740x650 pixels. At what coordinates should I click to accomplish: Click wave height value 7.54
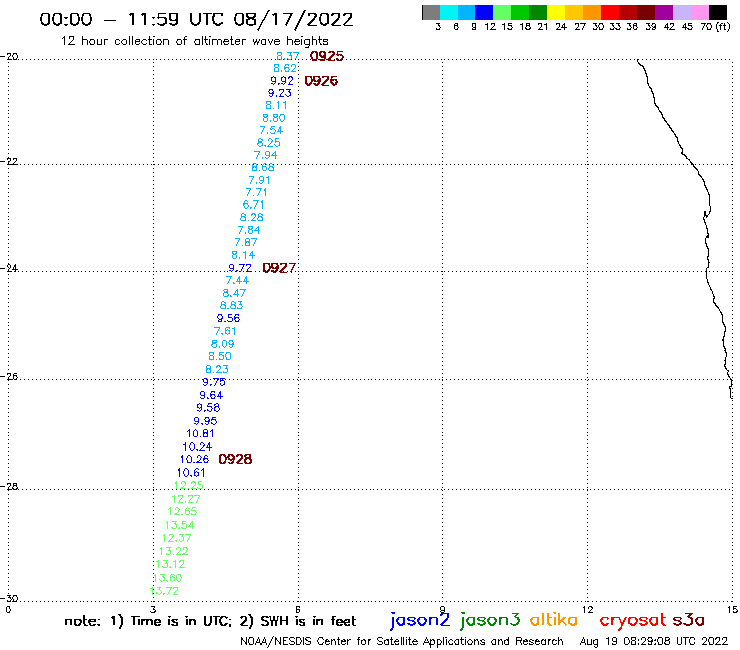[x=271, y=130]
